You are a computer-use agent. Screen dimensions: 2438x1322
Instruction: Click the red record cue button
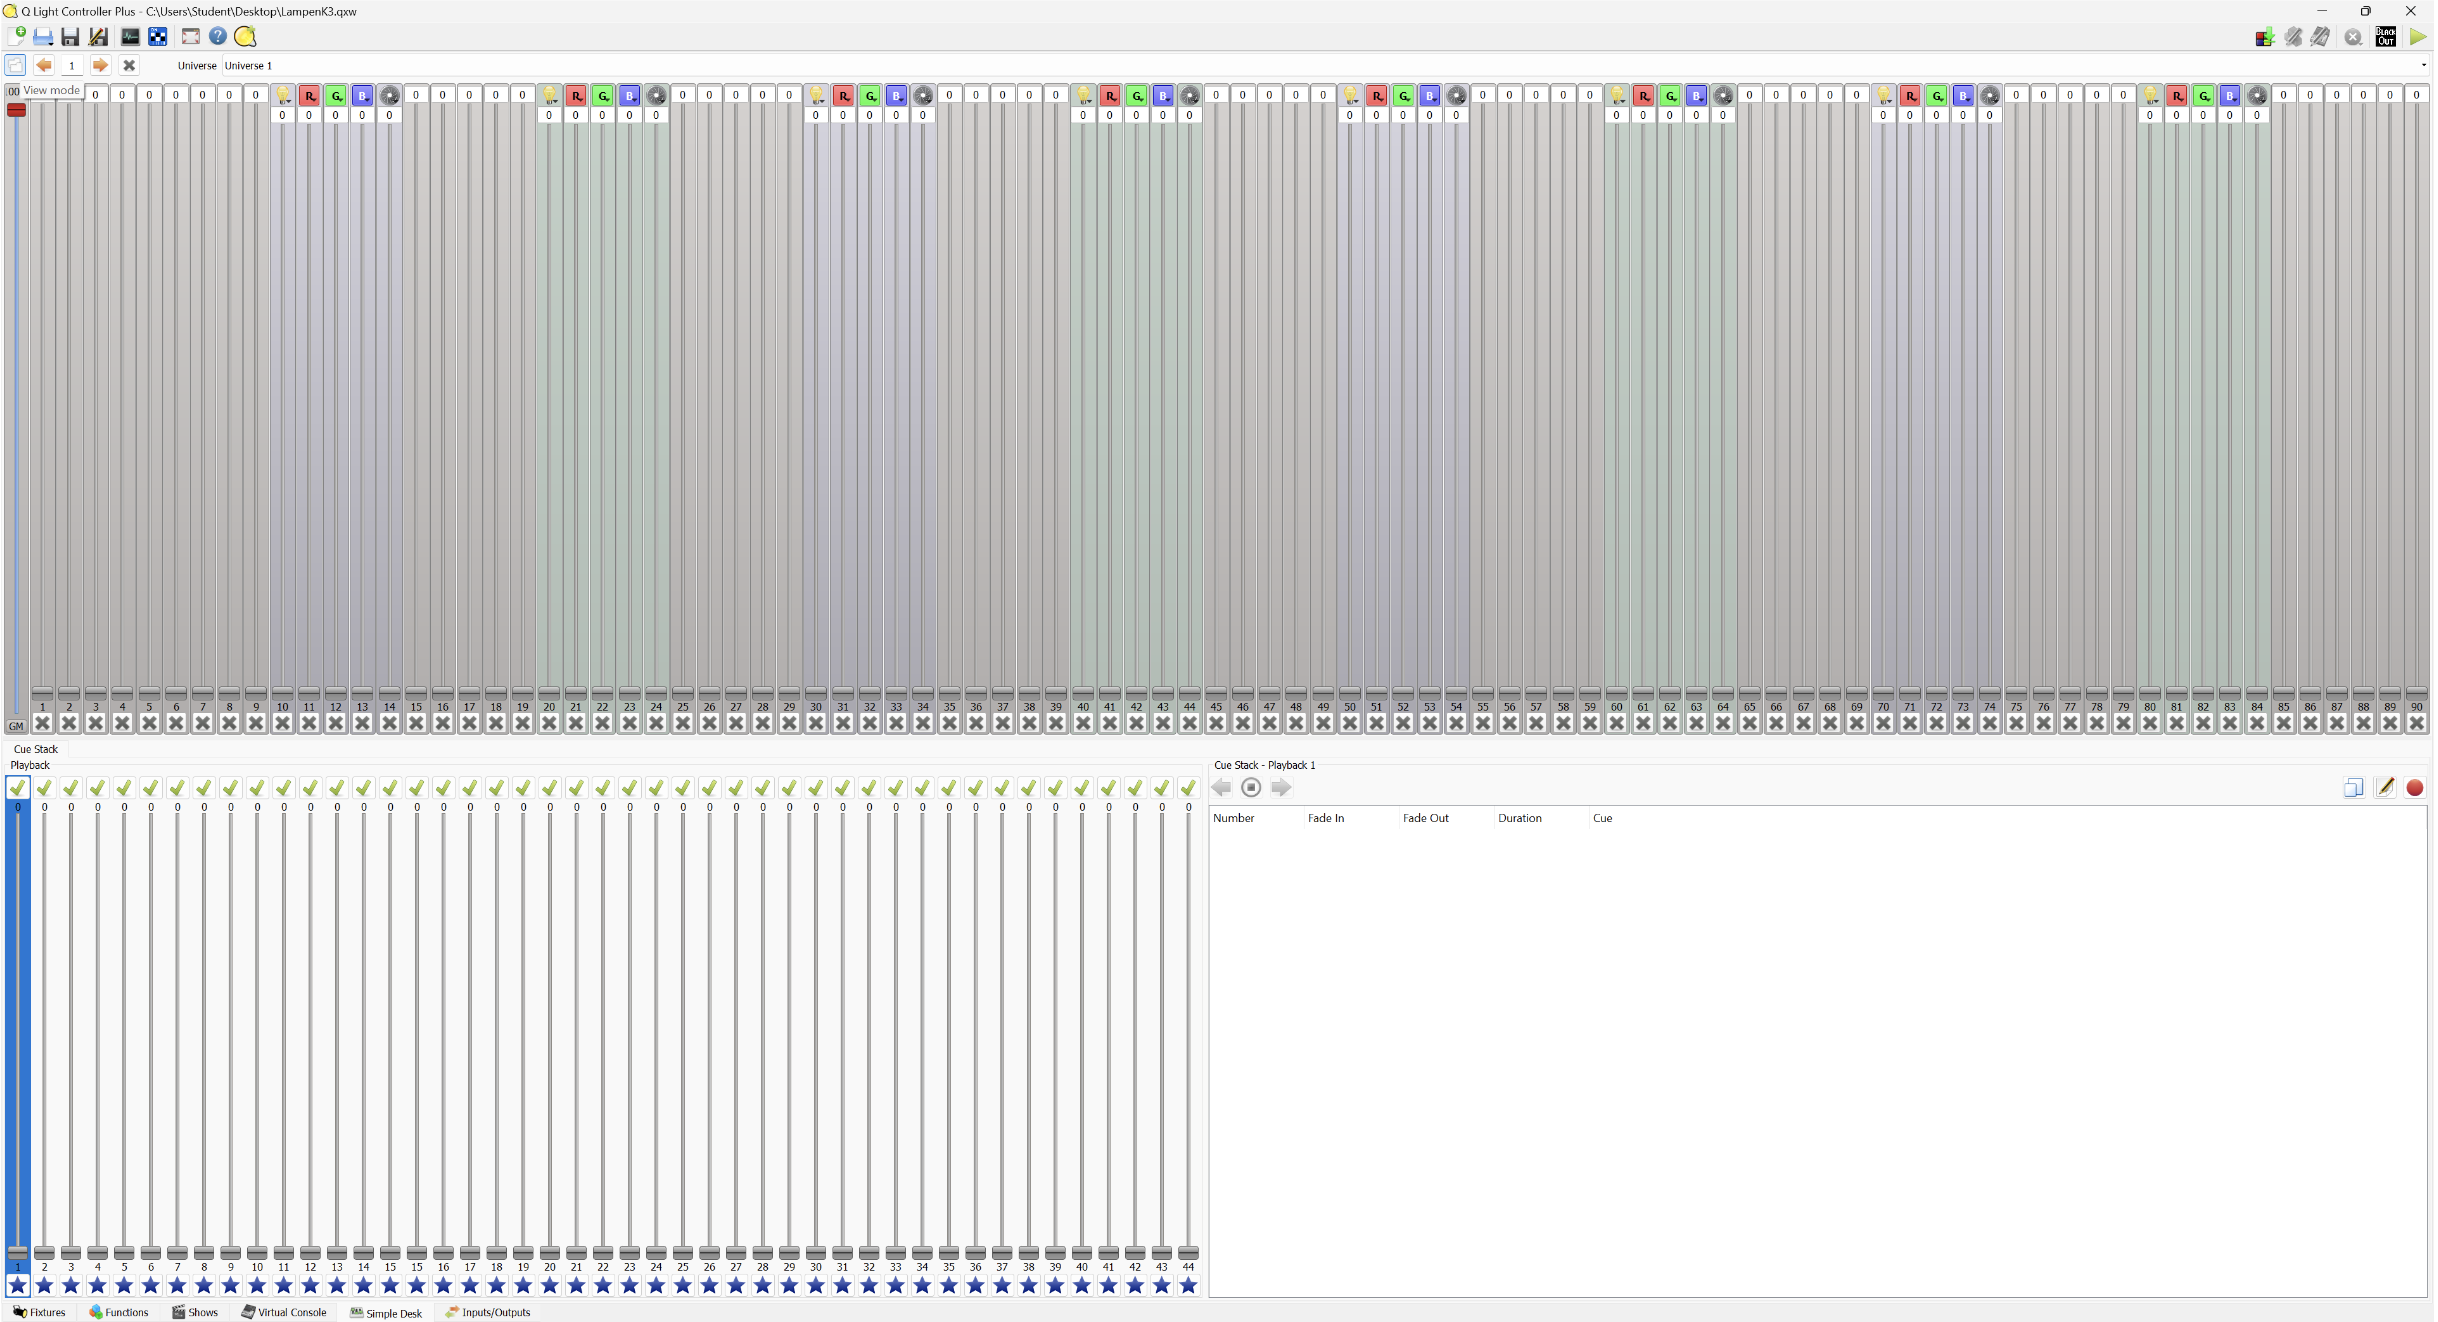click(x=2414, y=788)
